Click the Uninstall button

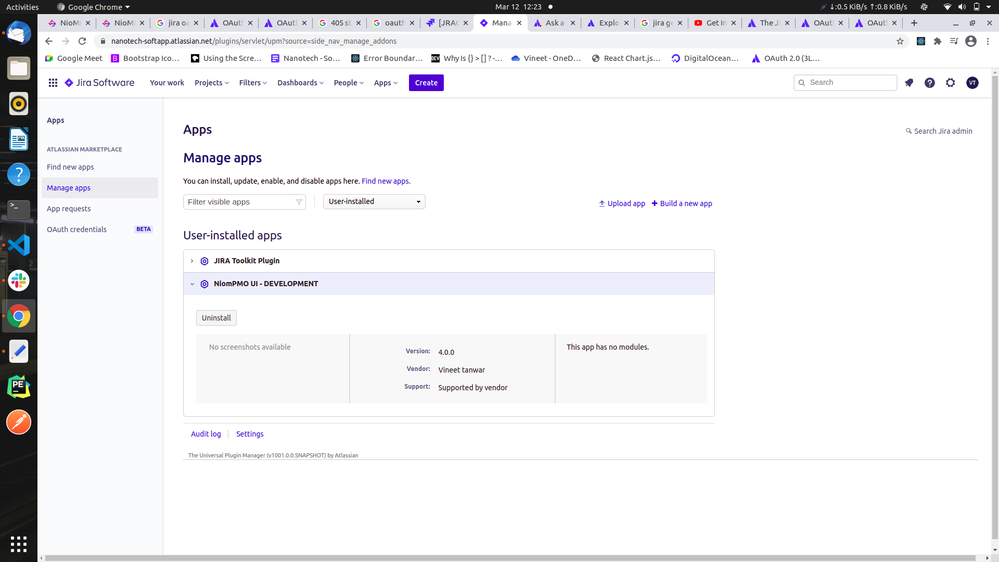(216, 318)
